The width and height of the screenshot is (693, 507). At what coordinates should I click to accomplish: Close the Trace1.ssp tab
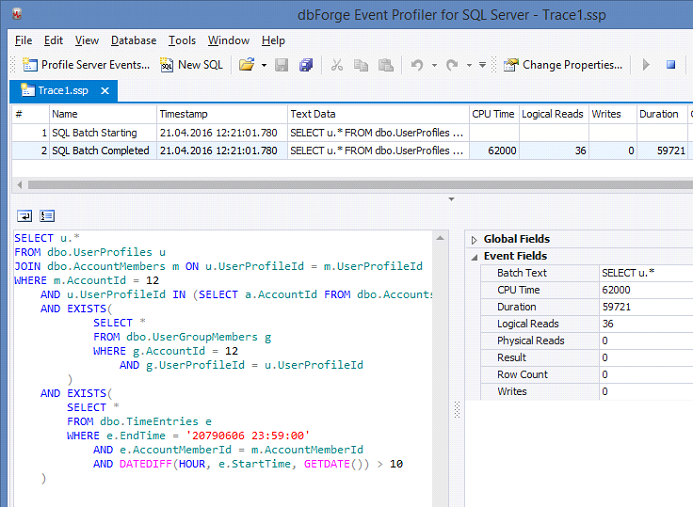tap(105, 91)
